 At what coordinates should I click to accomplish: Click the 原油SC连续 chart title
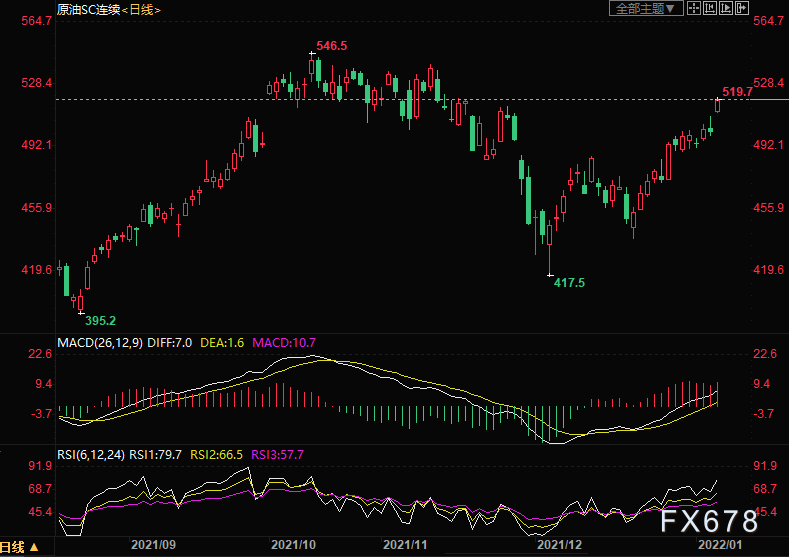tap(89, 10)
